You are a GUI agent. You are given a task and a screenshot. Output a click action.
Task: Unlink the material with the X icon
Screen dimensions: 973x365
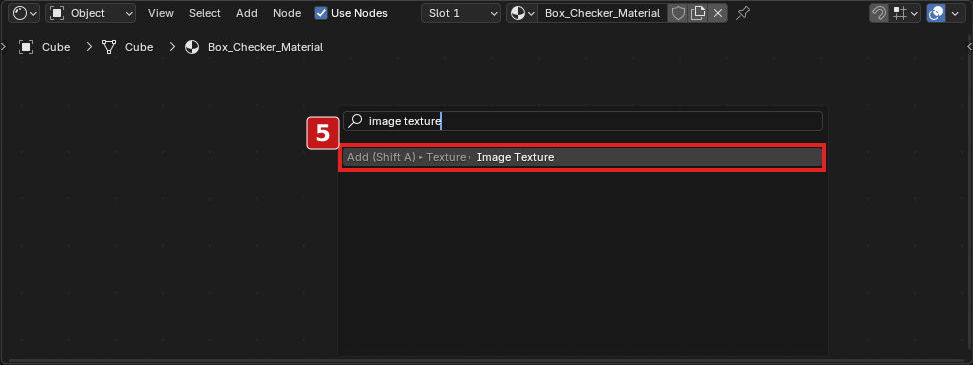click(x=718, y=13)
